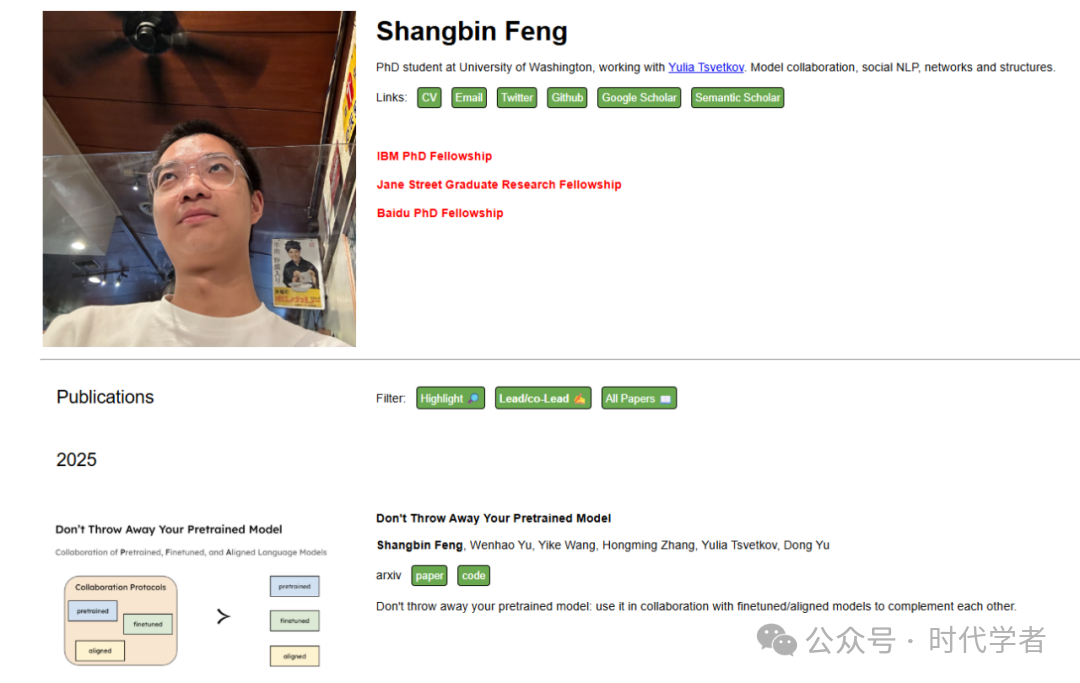Show only Lead/co-Lead papers
Viewport: 1080px width, 683px height.
pos(542,399)
